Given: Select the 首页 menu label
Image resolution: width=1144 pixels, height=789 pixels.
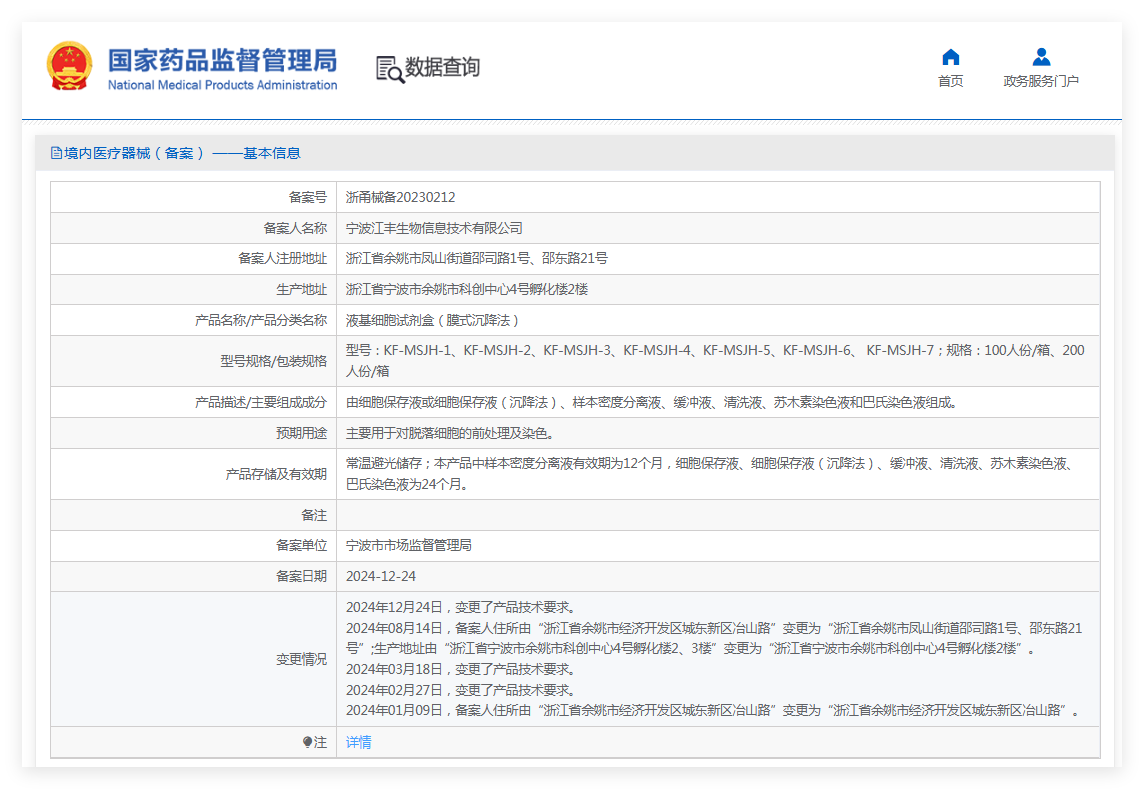Looking at the screenshot, I should coord(951,81).
